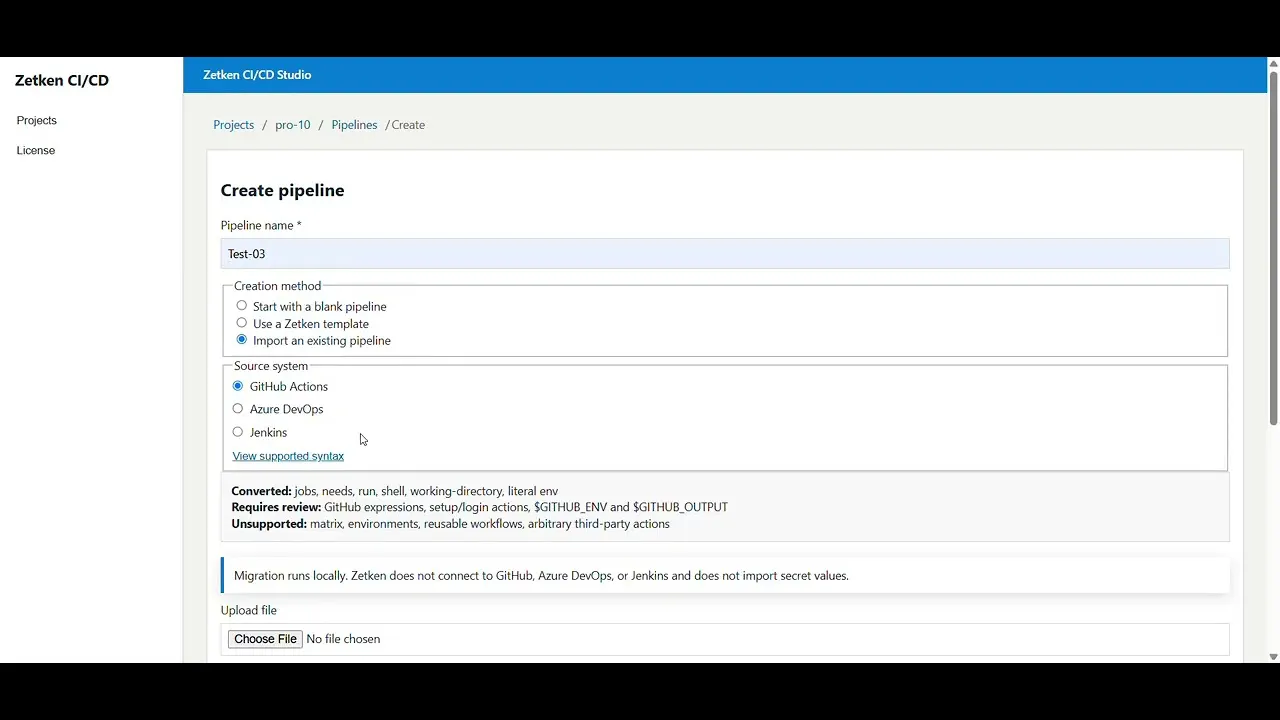Click the 'Zetken CI/CD Studio' header title
Image resolution: width=1280 pixels, height=720 pixels.
tap(257, 75)
